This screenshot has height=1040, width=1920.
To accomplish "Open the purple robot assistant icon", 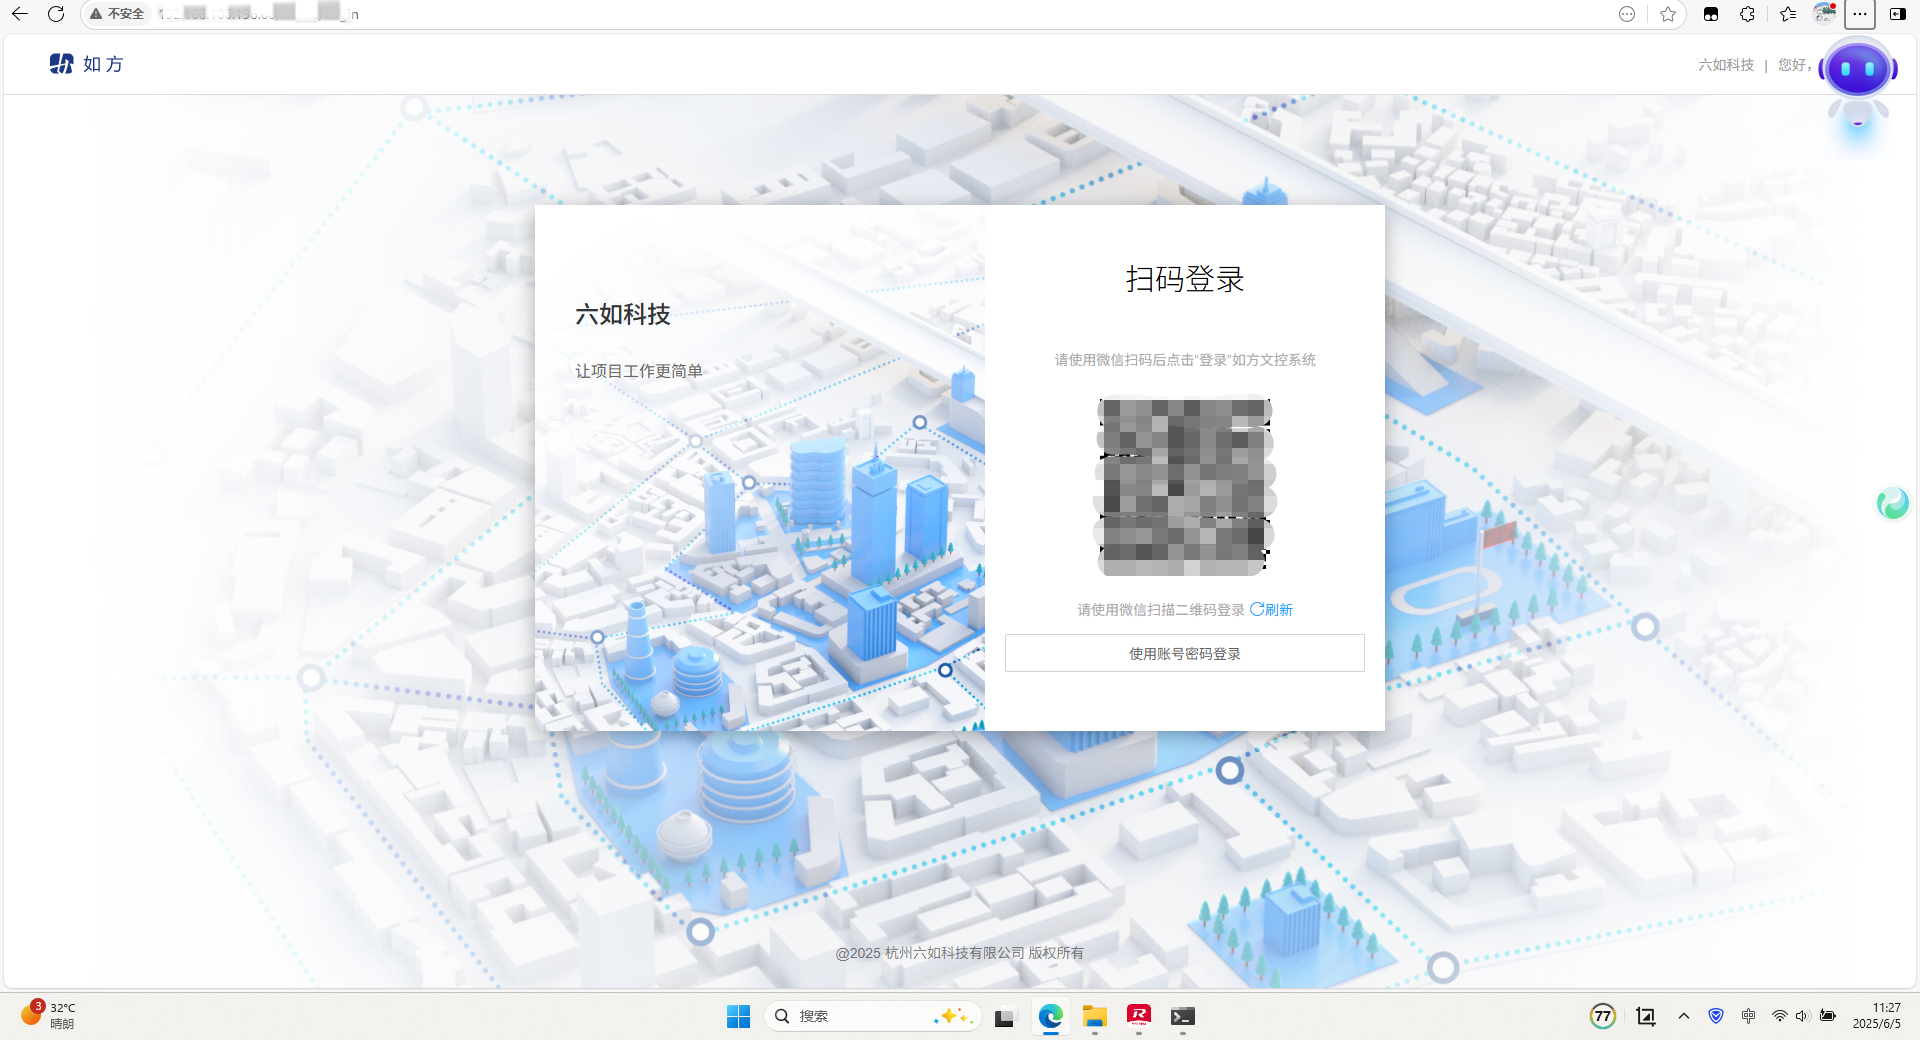I will (1857, 70).
